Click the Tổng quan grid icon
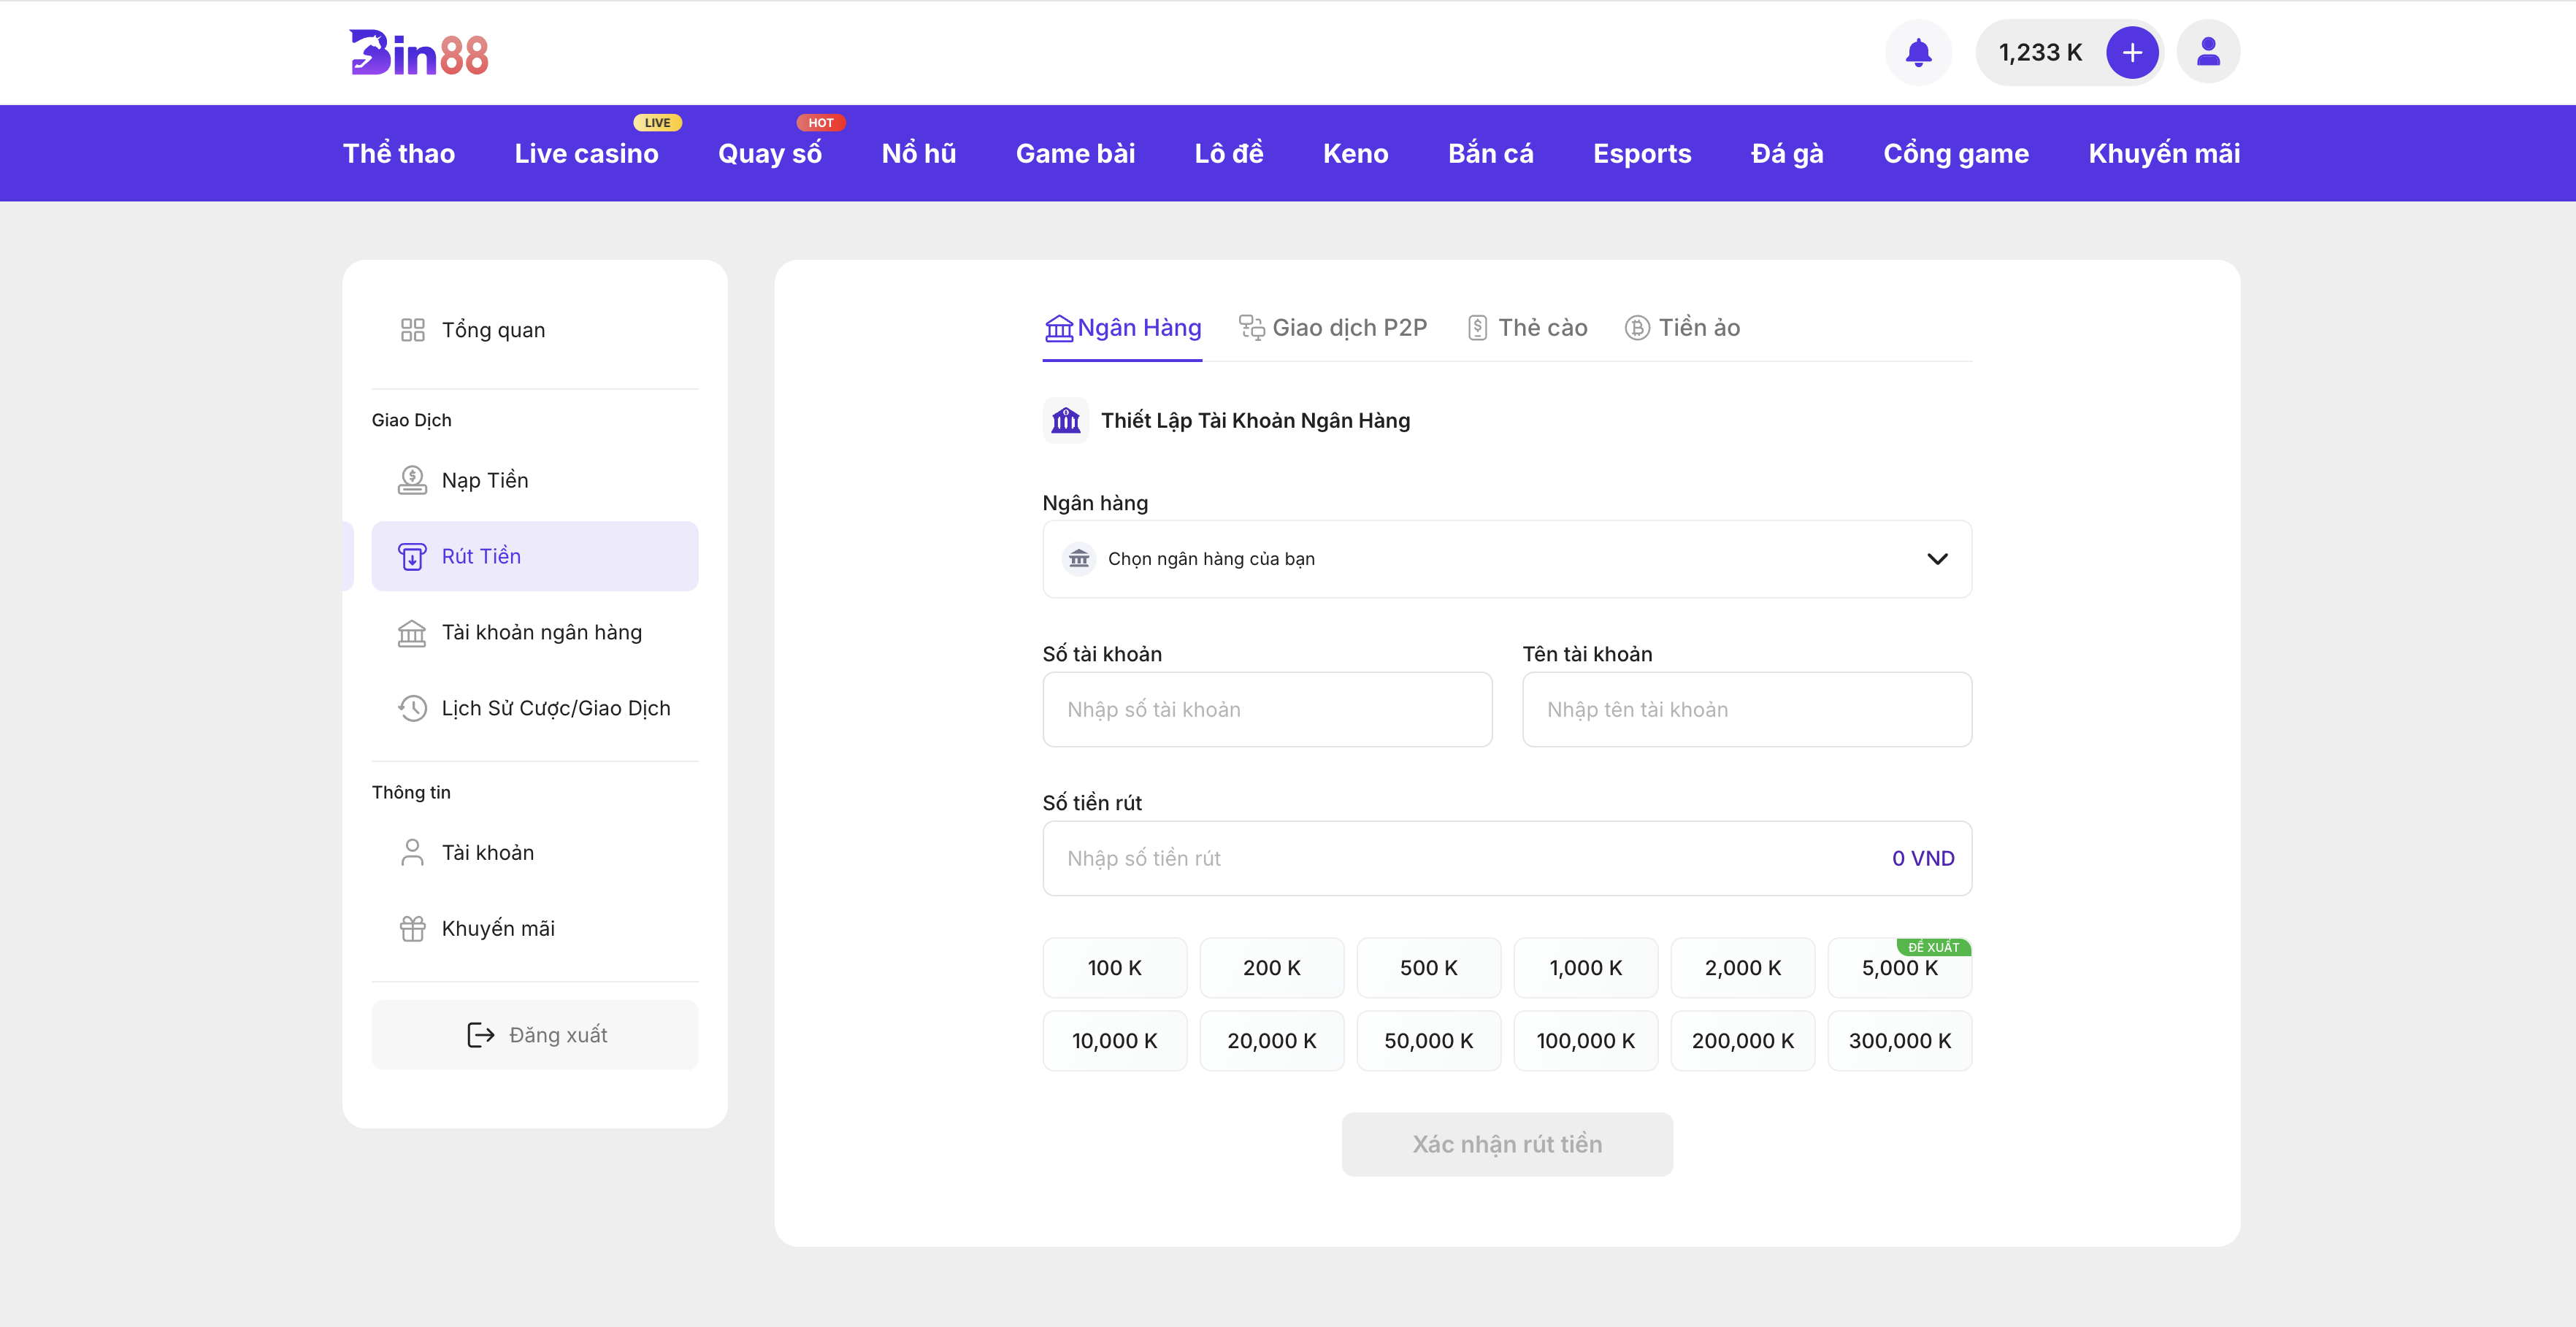 (x=412, y=330)
